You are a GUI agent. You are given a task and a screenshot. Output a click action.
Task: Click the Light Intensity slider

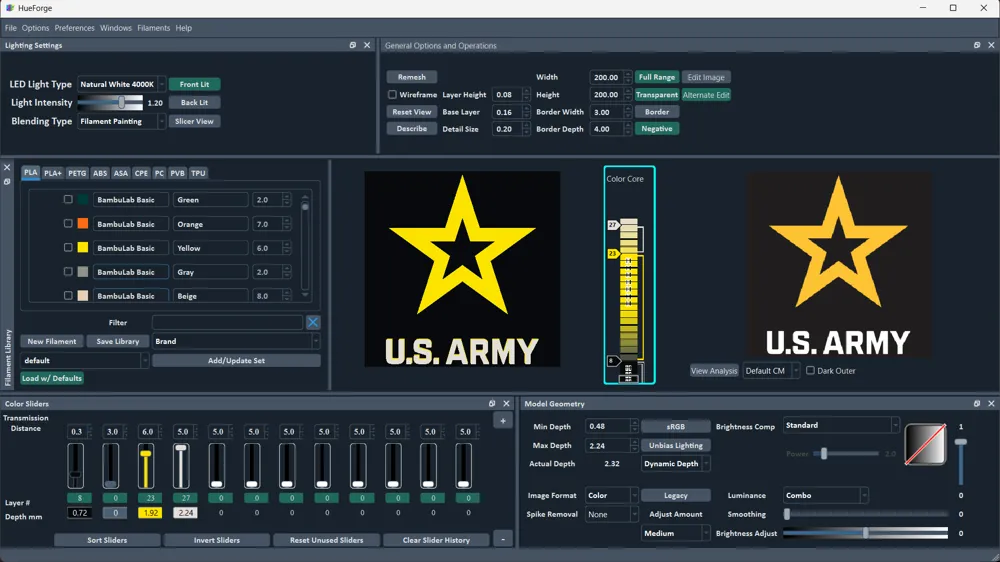click(x=110, y=102)
